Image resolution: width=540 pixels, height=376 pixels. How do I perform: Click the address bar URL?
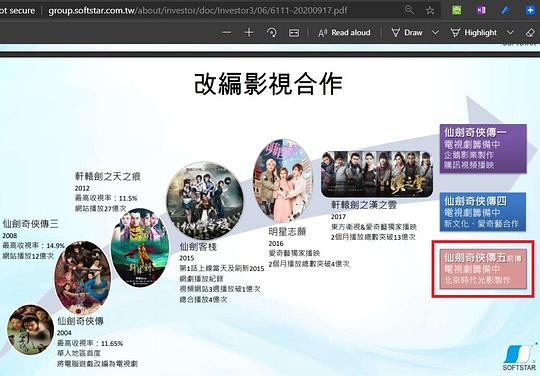(x=198, y=11)
